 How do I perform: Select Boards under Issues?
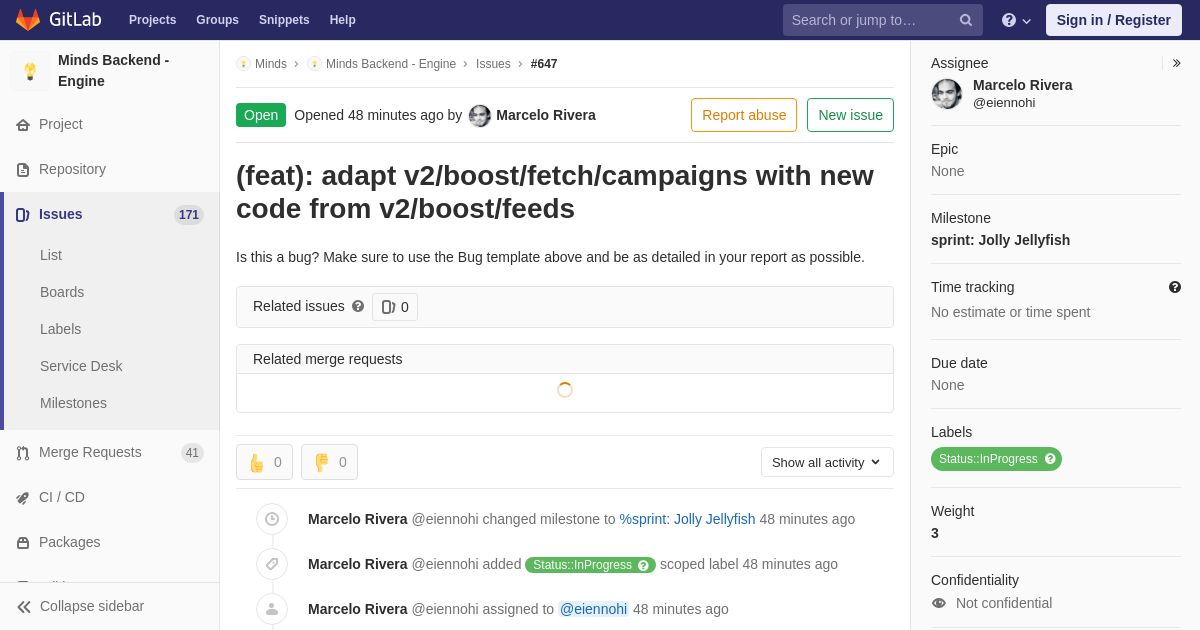(x=62, y=292)
